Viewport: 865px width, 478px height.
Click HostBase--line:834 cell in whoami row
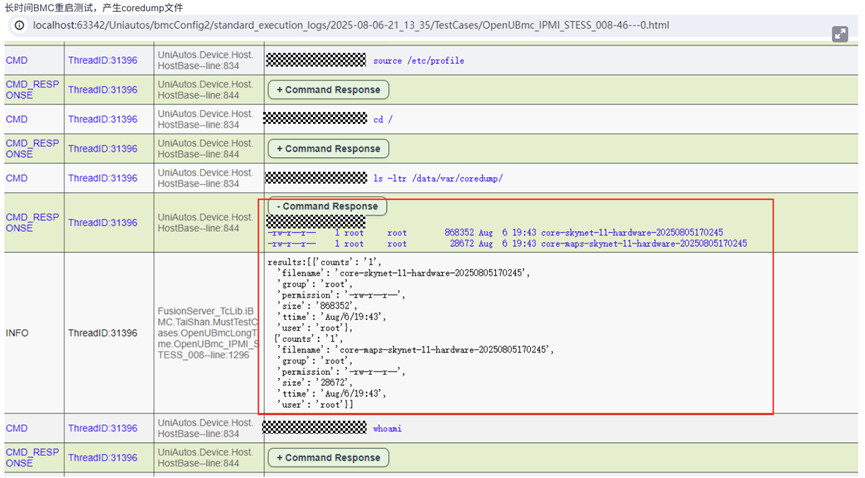pos(205,428)
